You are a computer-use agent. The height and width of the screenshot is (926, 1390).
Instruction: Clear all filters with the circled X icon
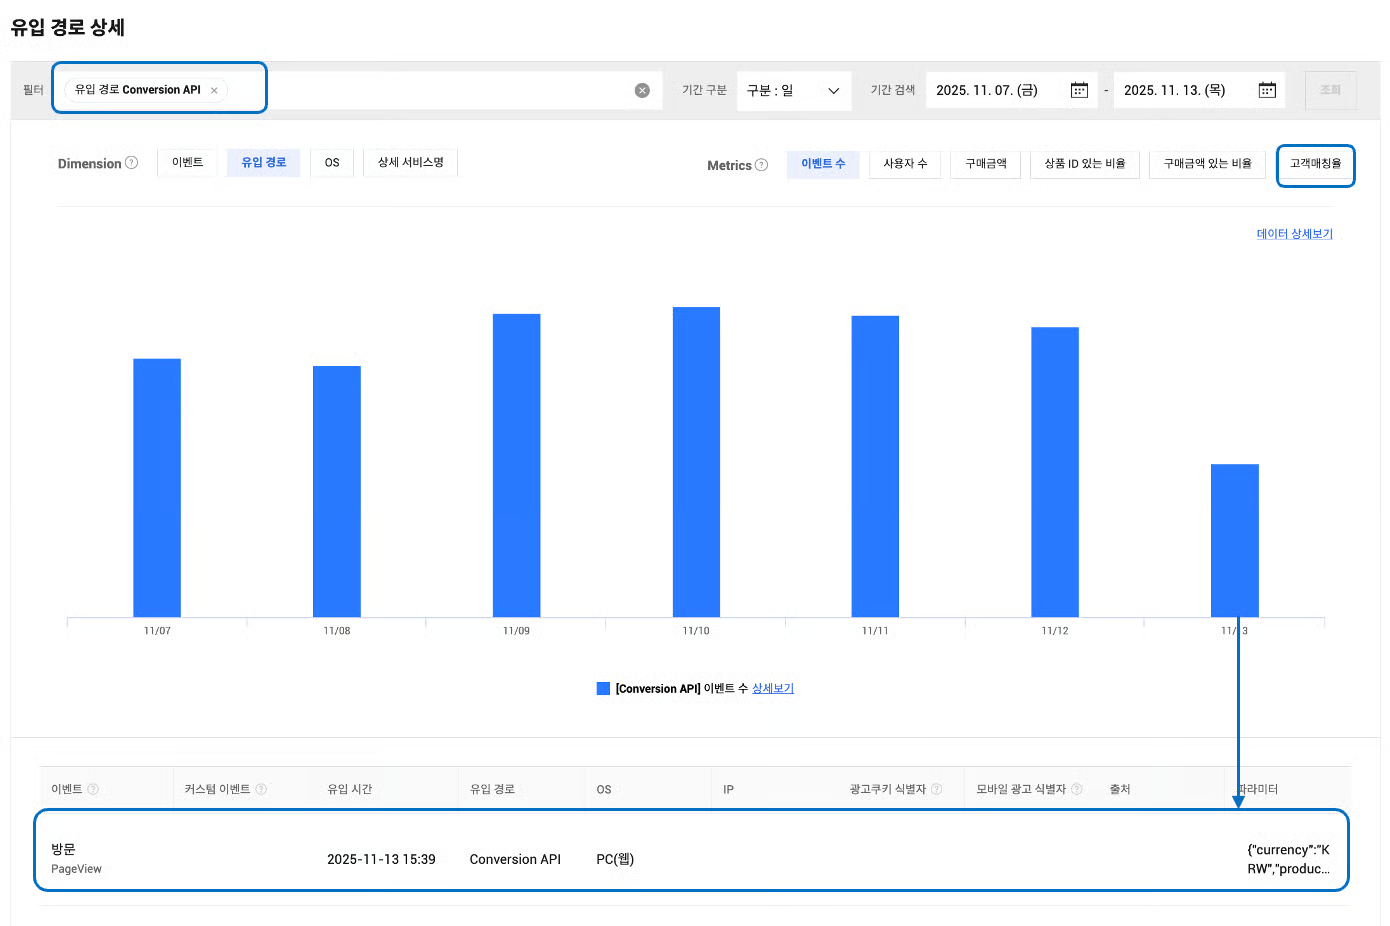pyautogui.click(x=642, y=91)
